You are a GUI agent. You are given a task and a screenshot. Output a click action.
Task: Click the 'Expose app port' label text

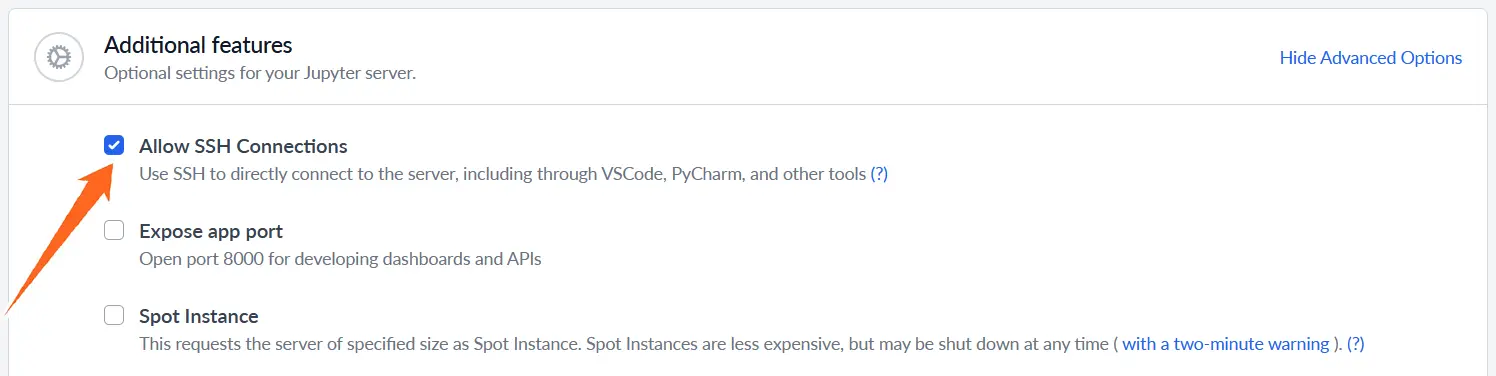pos(211,231)
